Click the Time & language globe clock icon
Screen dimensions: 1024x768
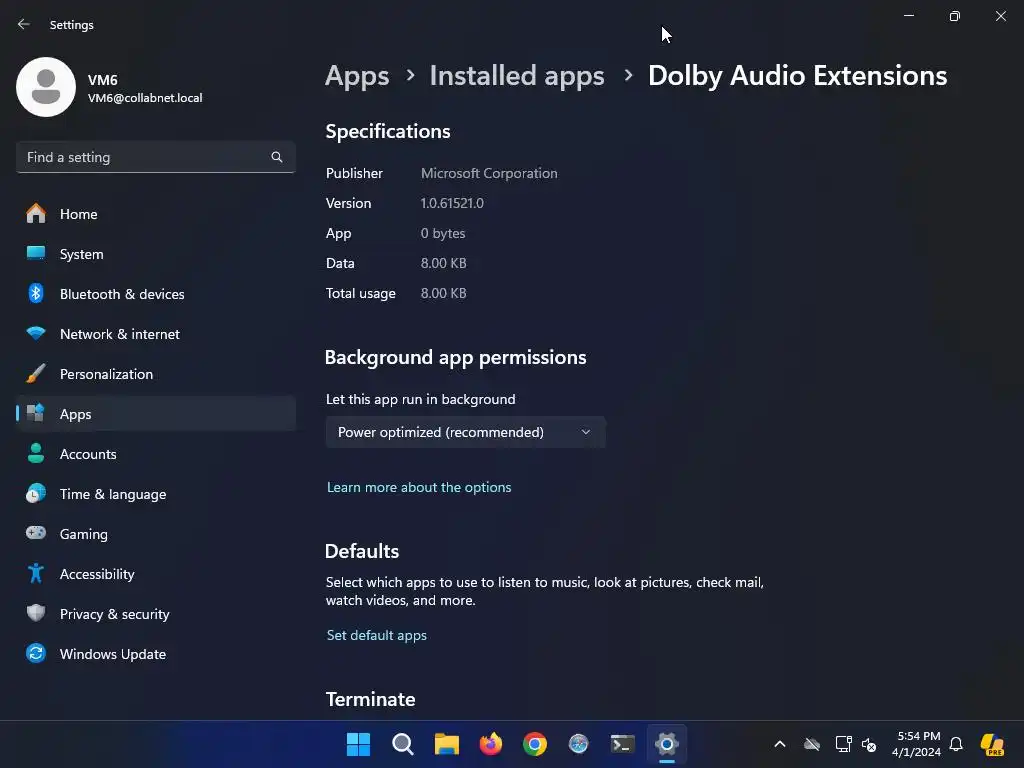click(36, 494)
